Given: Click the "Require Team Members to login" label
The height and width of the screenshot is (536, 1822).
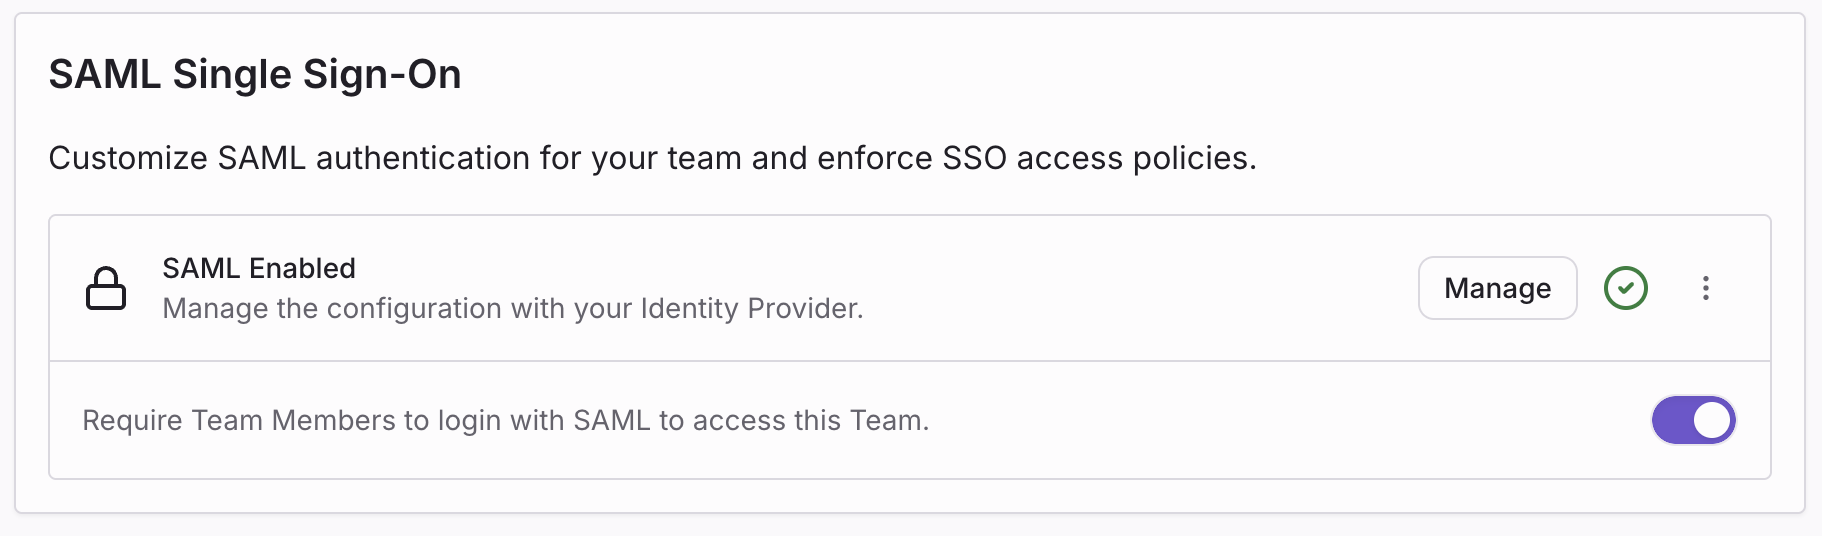Looking at the screenshot, I should (505, 420).
